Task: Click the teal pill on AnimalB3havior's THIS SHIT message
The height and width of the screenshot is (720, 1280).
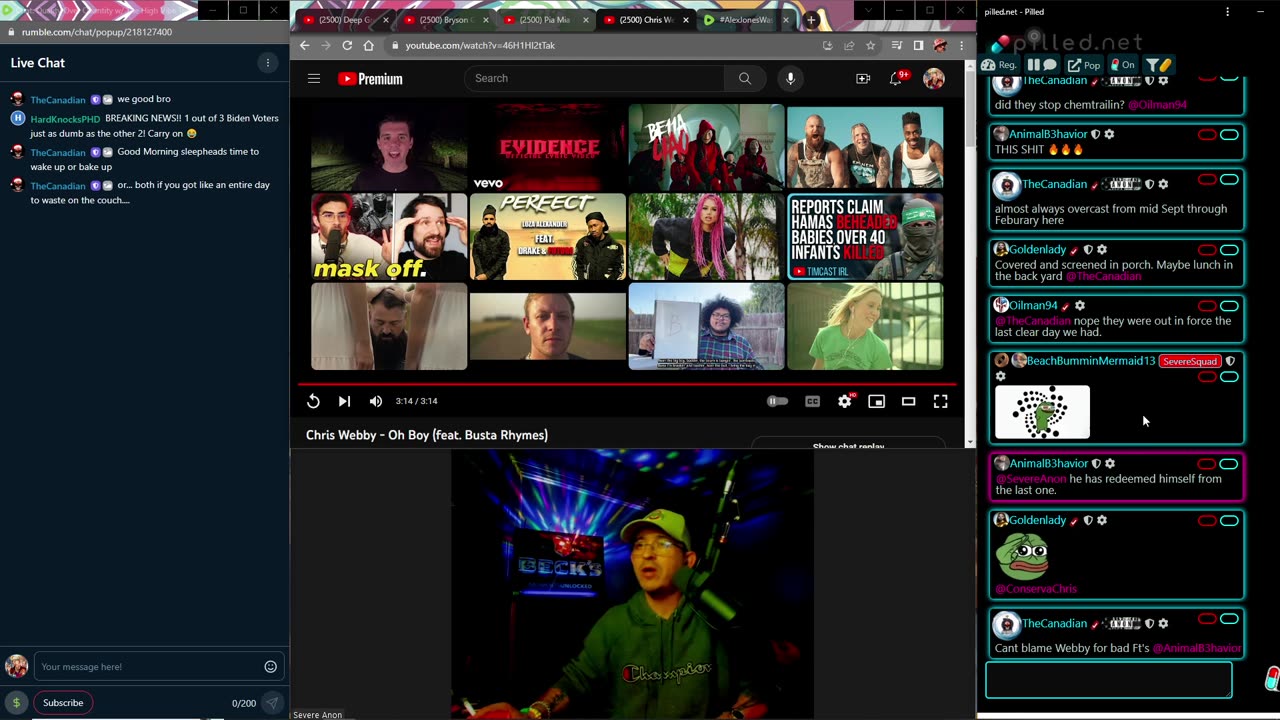Action: click(x=1229, y=135)
